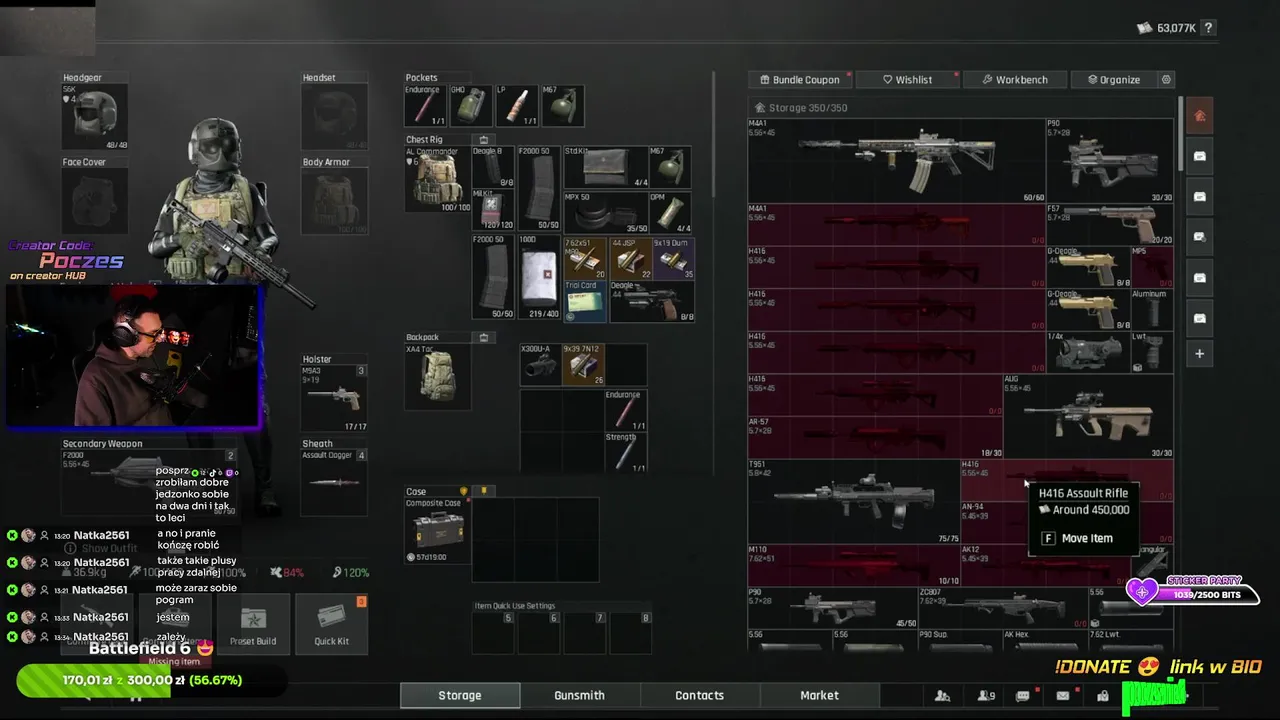
Task: Select the LP item in Pockets
Action: [x=517, y=106]
